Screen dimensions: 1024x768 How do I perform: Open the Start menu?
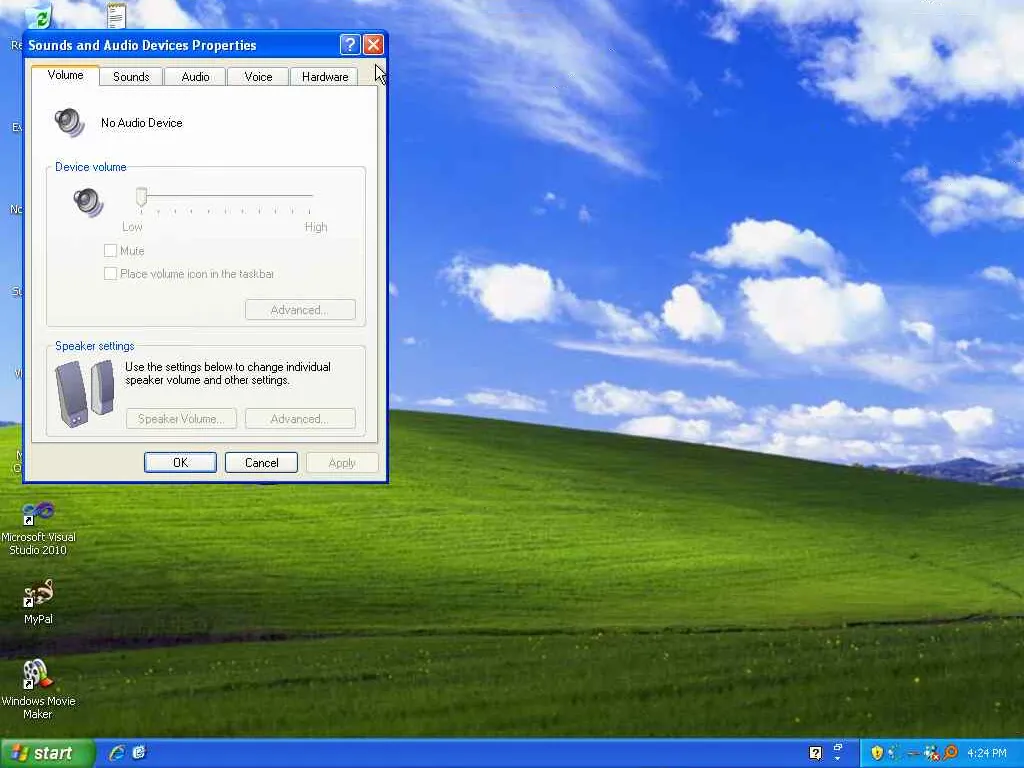click(47, 753)
